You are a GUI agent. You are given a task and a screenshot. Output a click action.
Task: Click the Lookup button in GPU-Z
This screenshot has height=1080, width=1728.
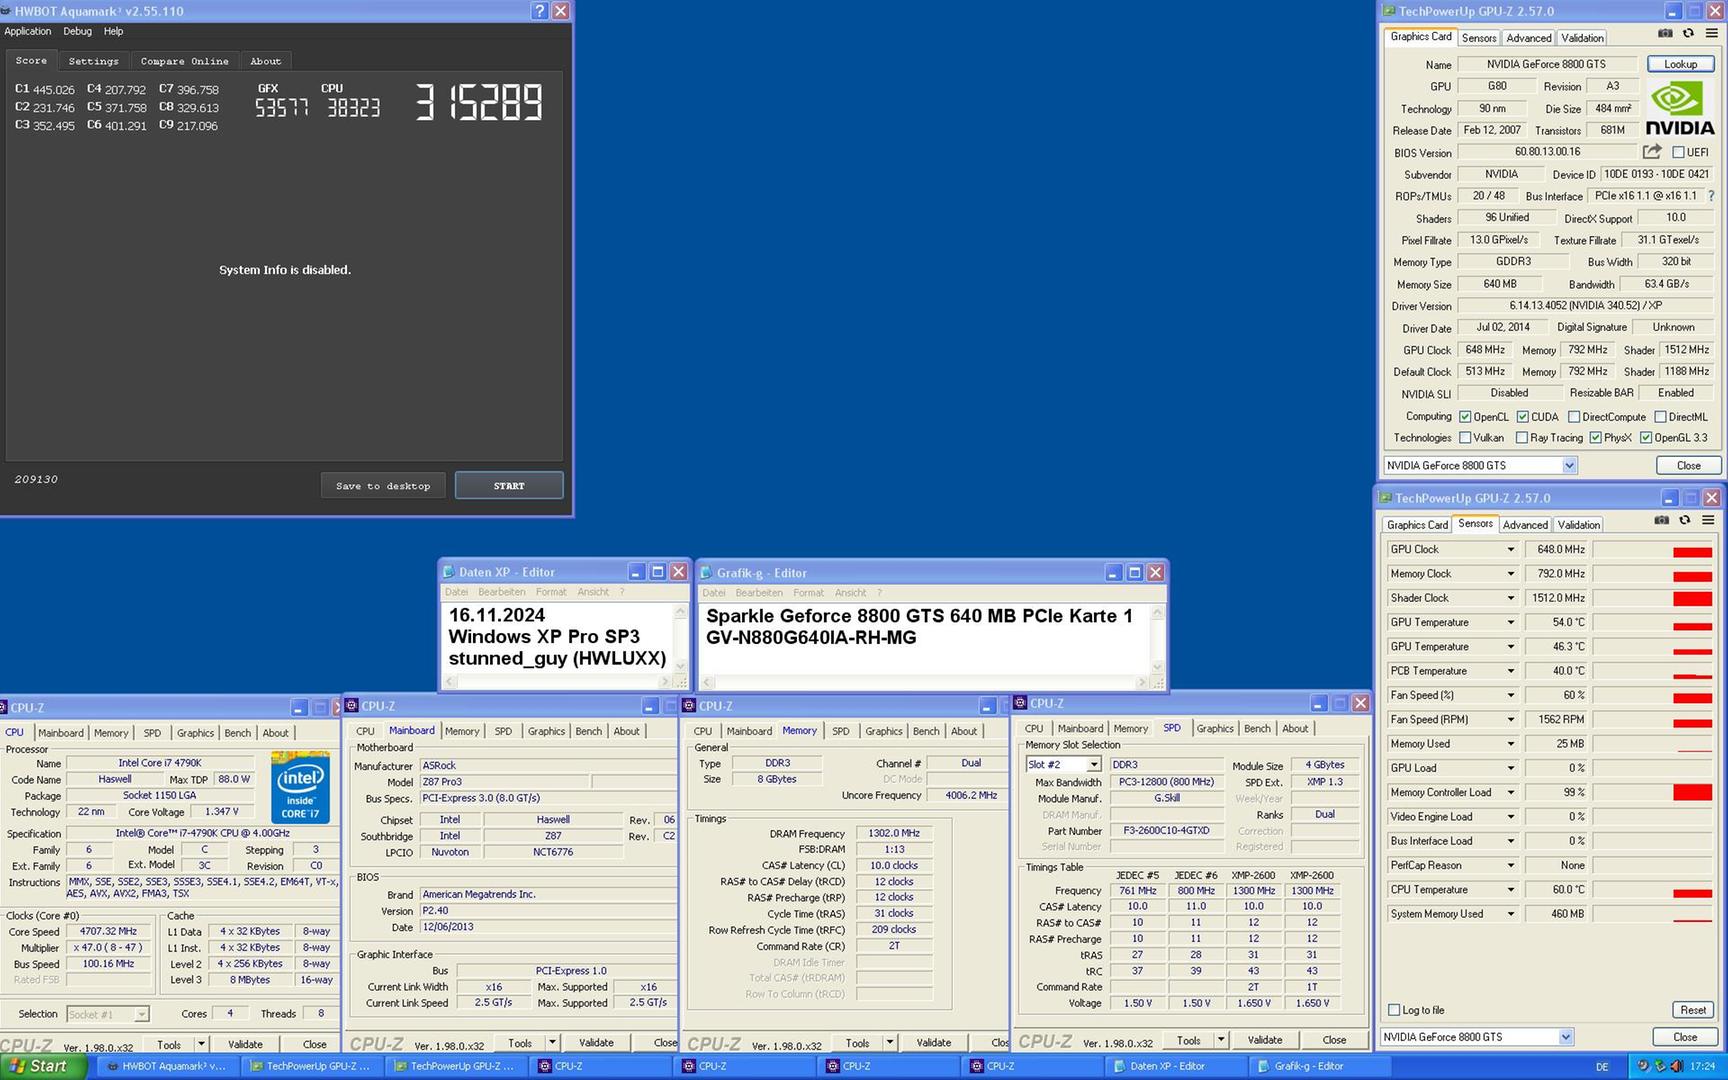coord(1680,64)
